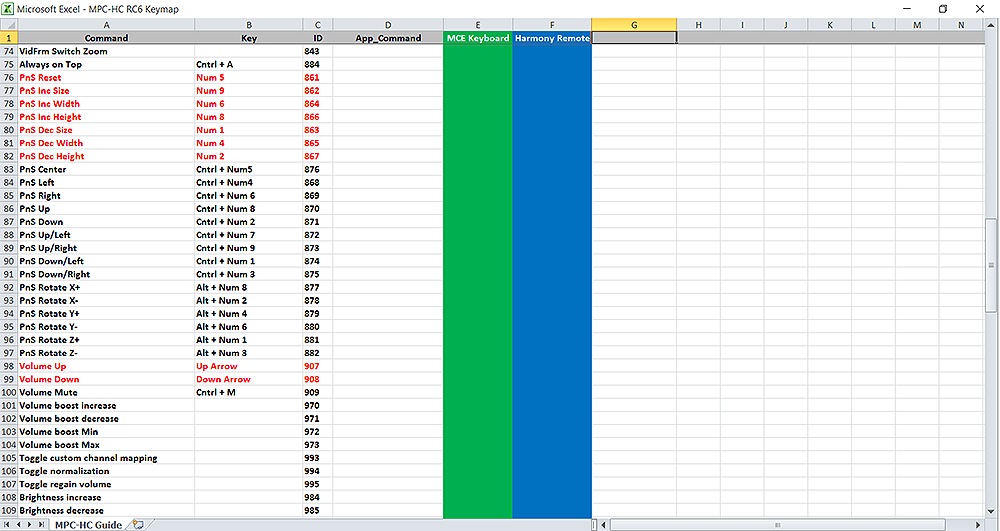Click the previous sheet navigation arrow
Image resolution: width=1000 pixels, height=531 pixels.
[x=18, y=525]
